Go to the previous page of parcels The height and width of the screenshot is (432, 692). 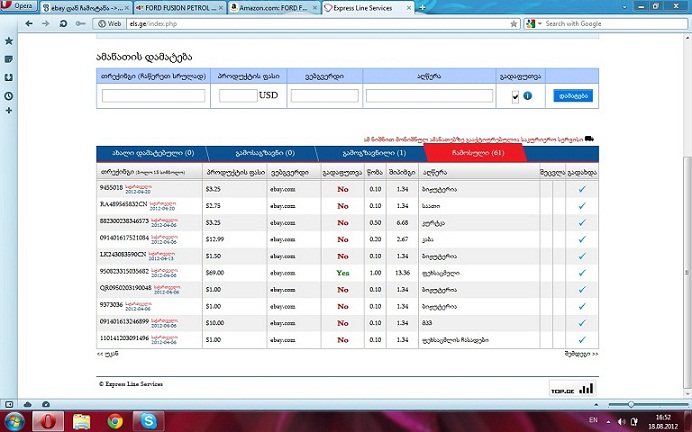[107, 353]
